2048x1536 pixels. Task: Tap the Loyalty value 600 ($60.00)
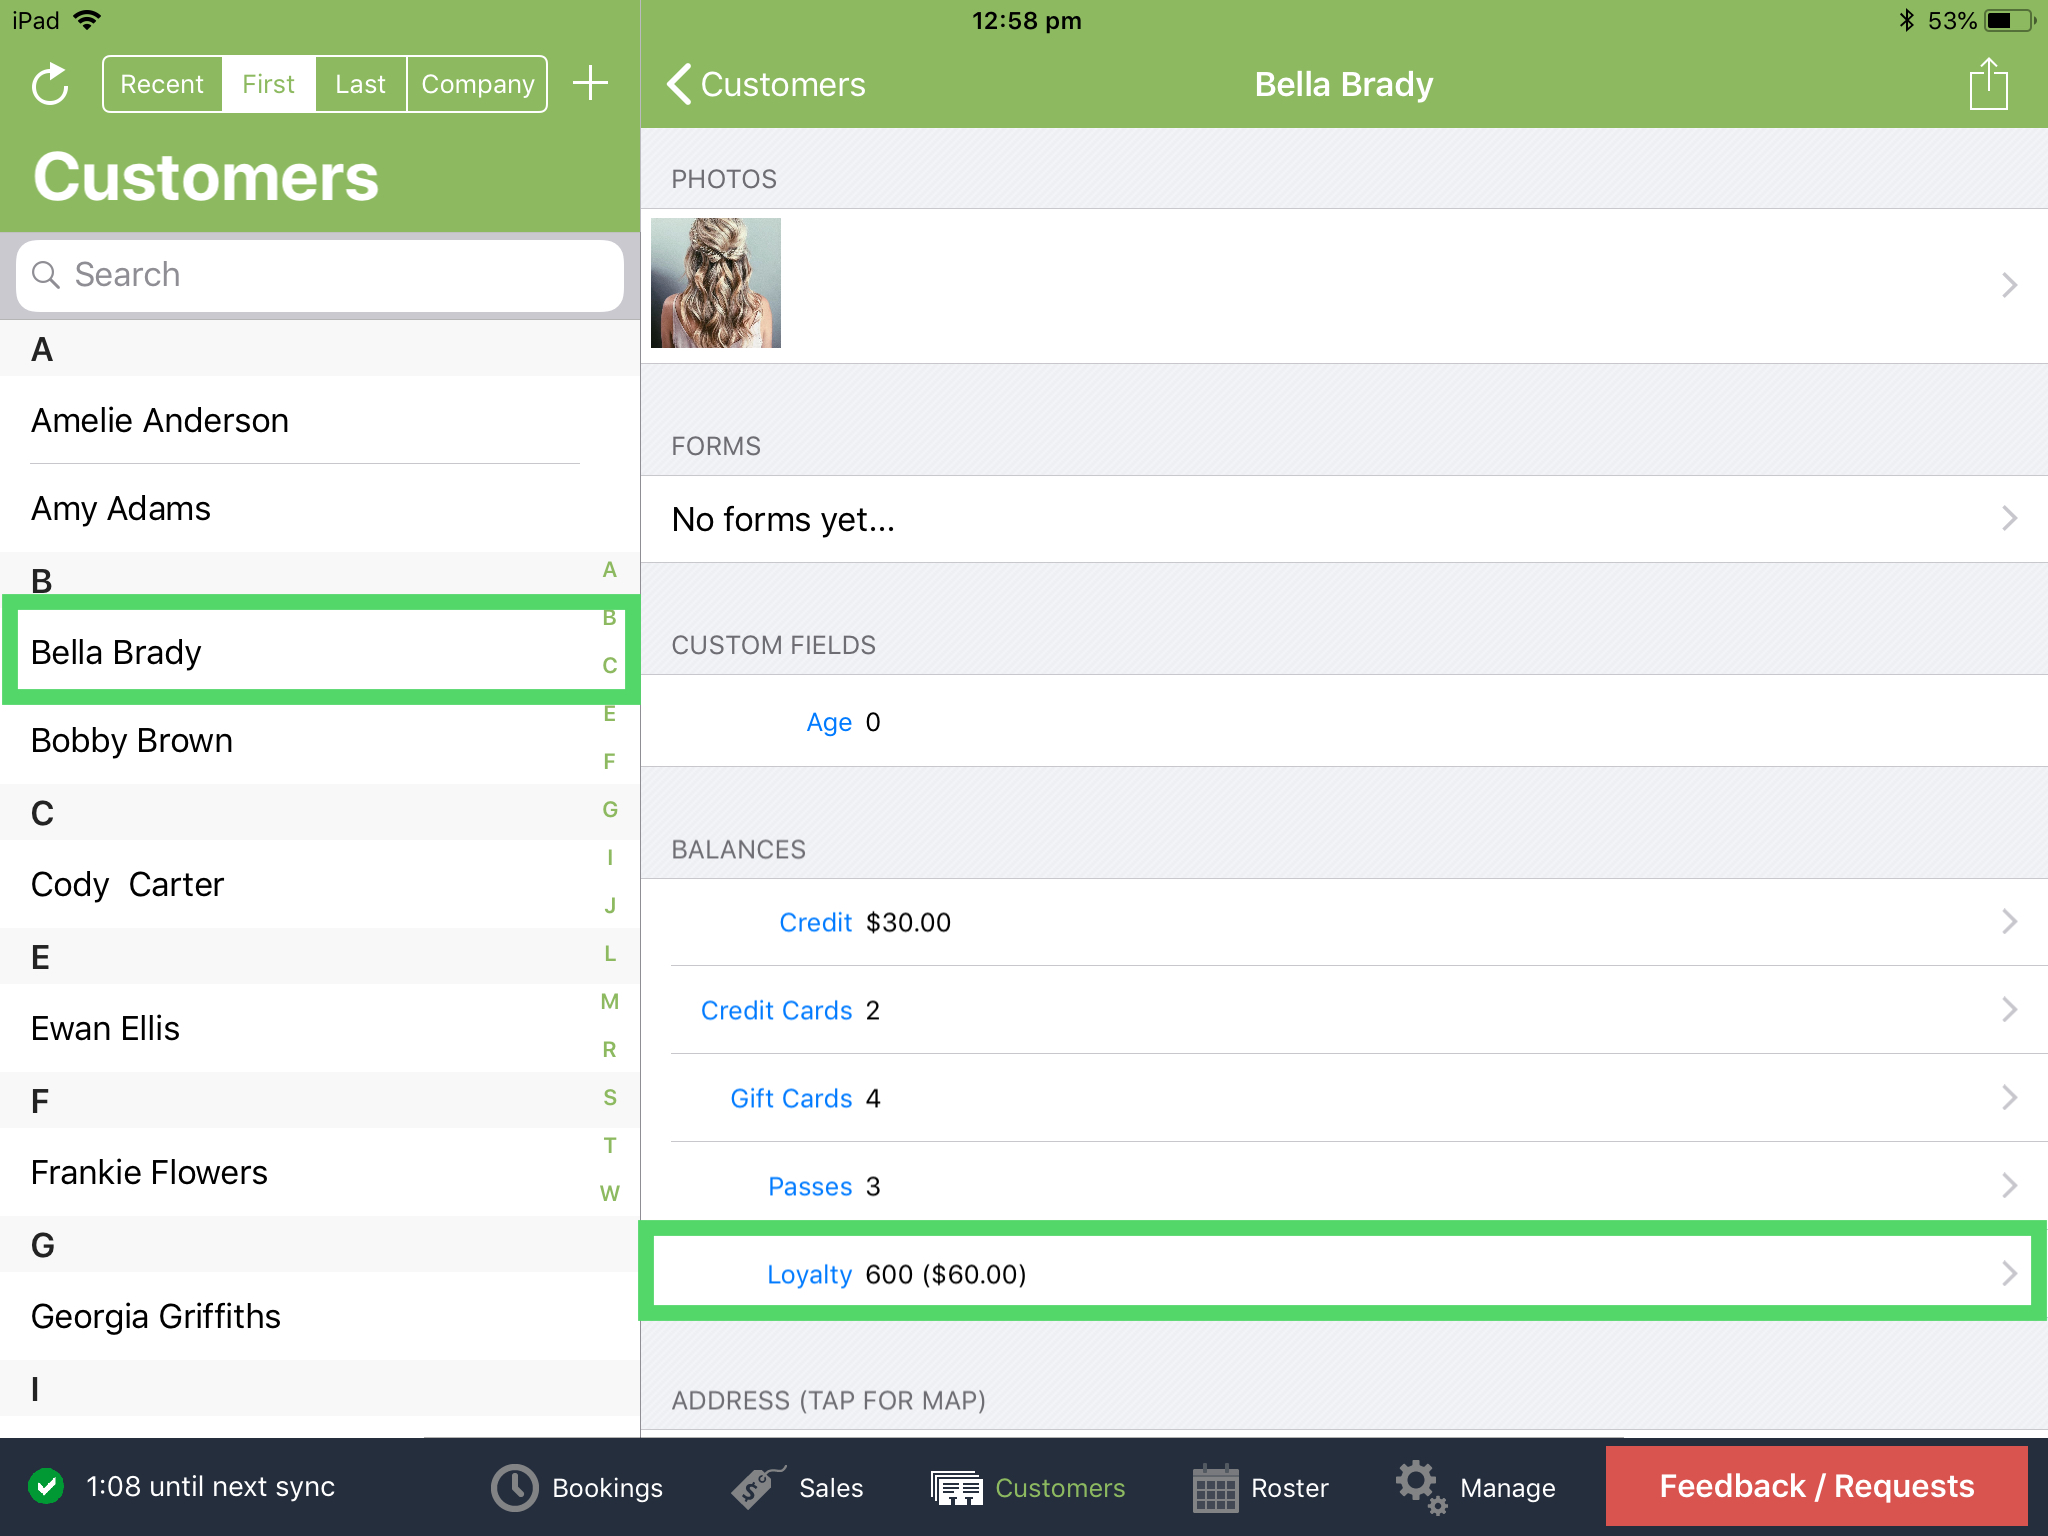(x=945, y=1274)
